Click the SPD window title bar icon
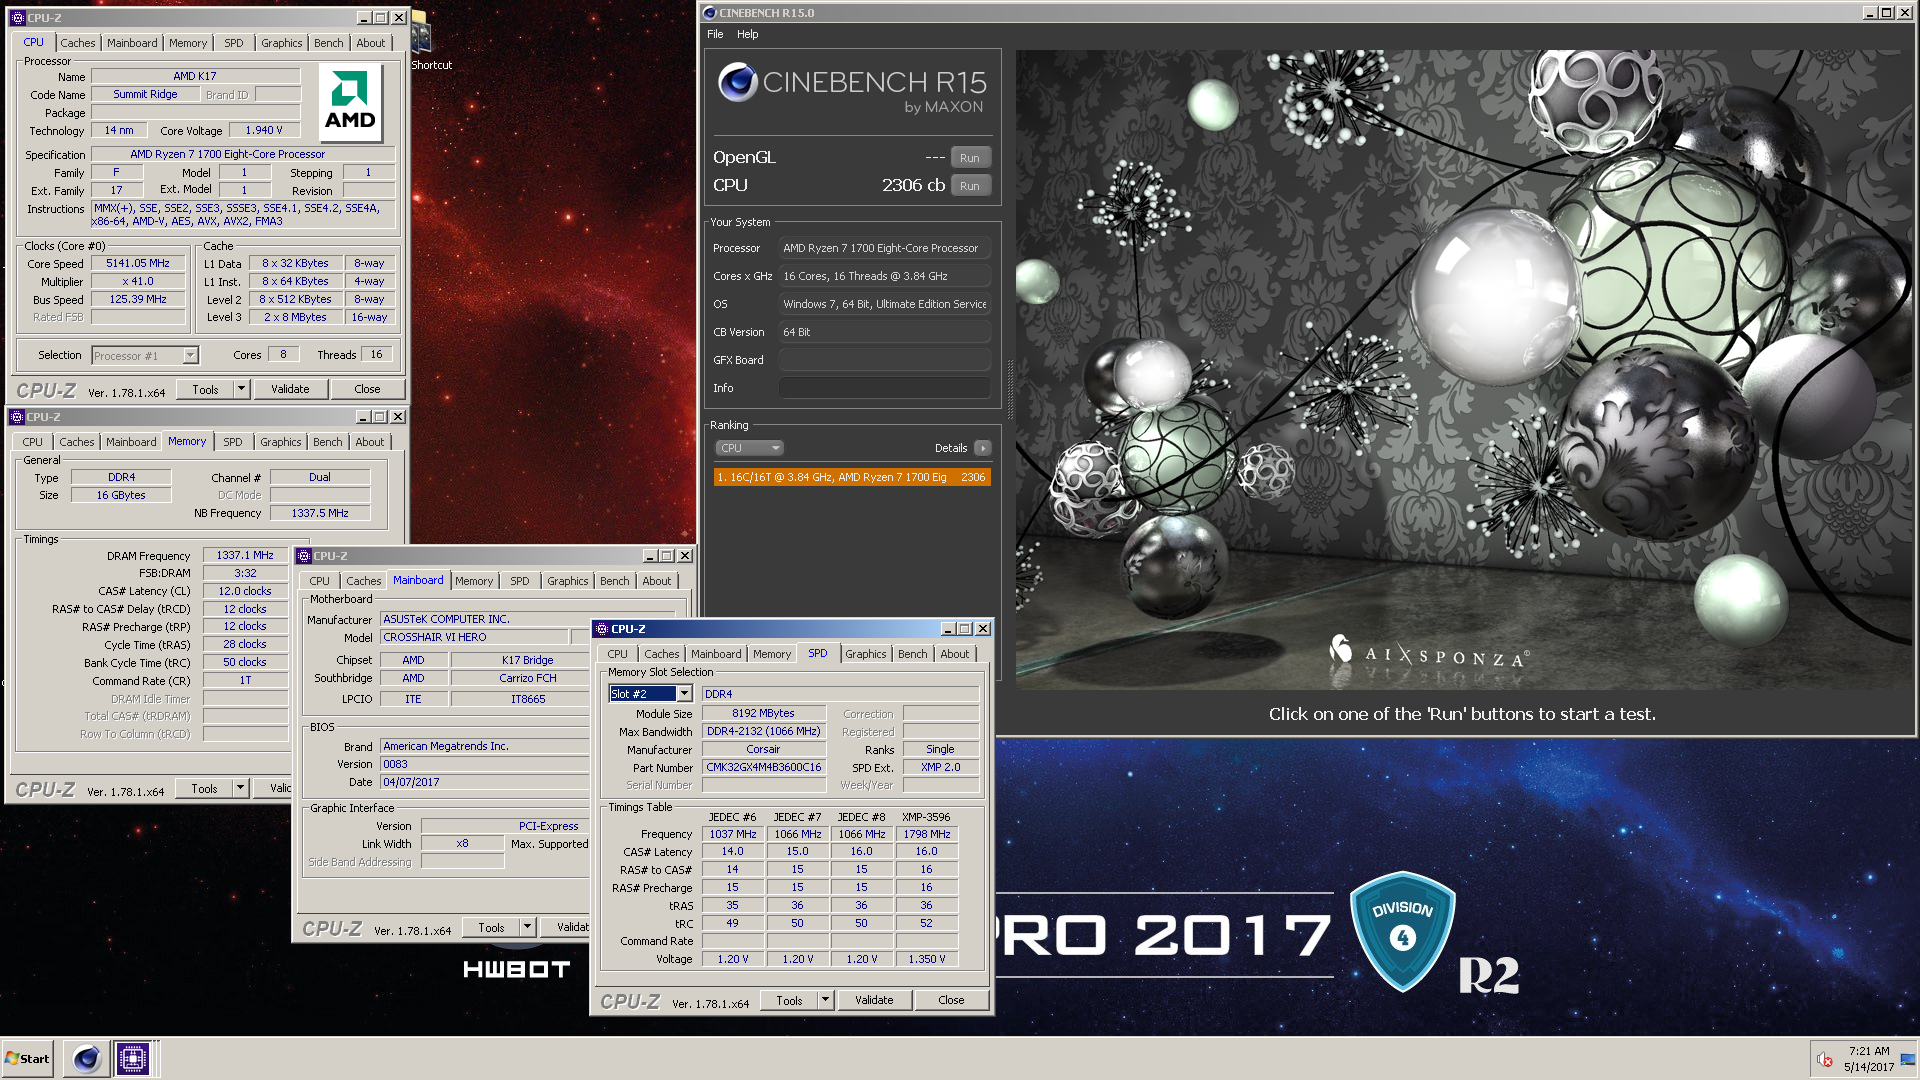Image resolution: width=1920 pixels, height=1080 pixels. 602,629
